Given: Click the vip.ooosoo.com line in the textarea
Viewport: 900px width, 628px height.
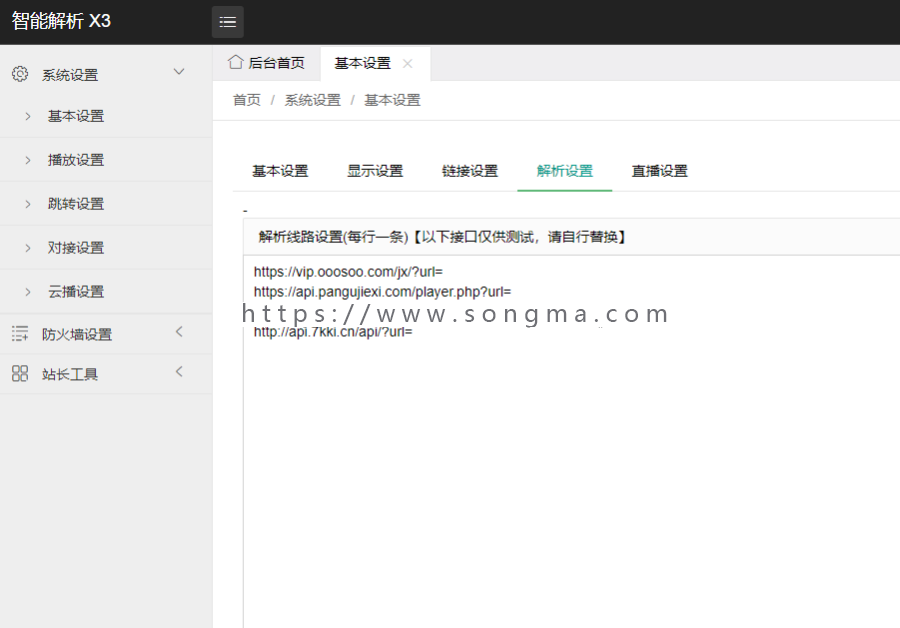Looking at the screenshot, I should (x=348, y=272).
